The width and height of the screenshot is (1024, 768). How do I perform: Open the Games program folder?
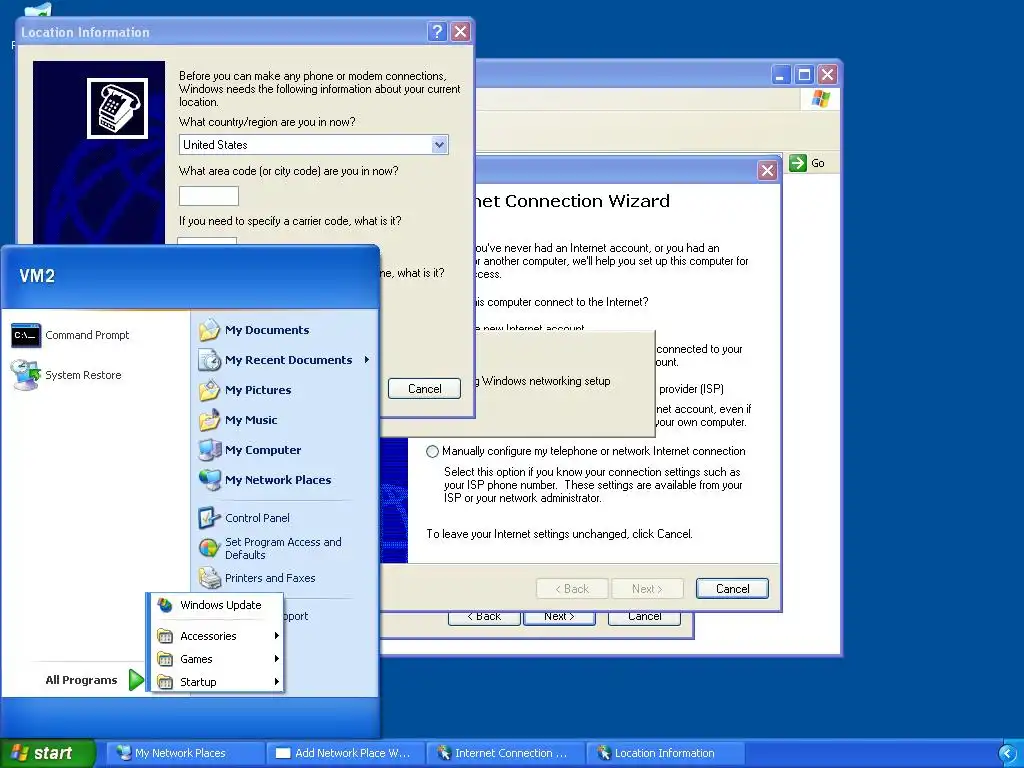coord(217,659)
